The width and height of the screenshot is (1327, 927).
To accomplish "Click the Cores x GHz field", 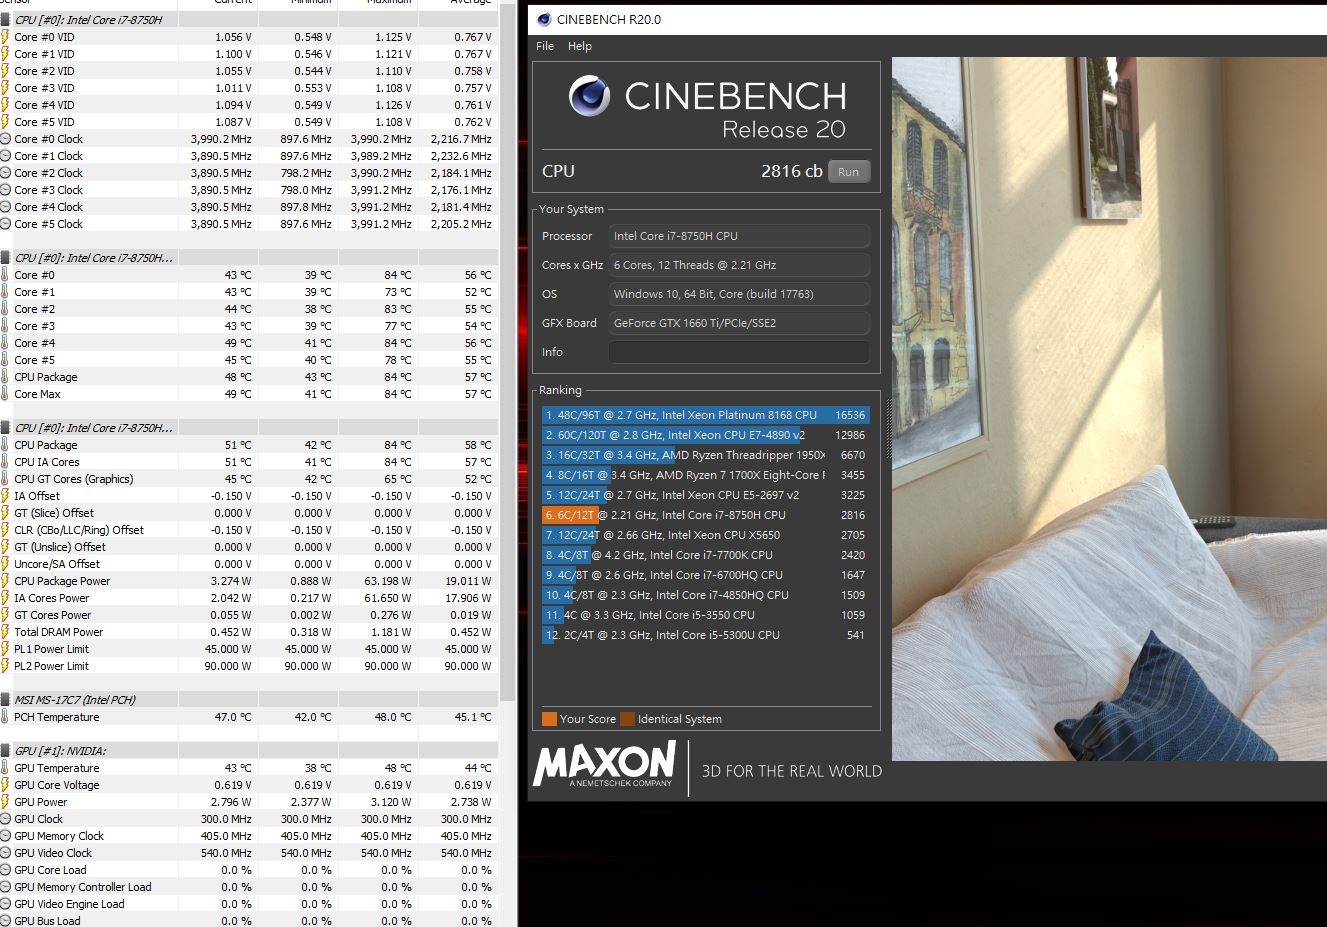I will coord(739,265).
